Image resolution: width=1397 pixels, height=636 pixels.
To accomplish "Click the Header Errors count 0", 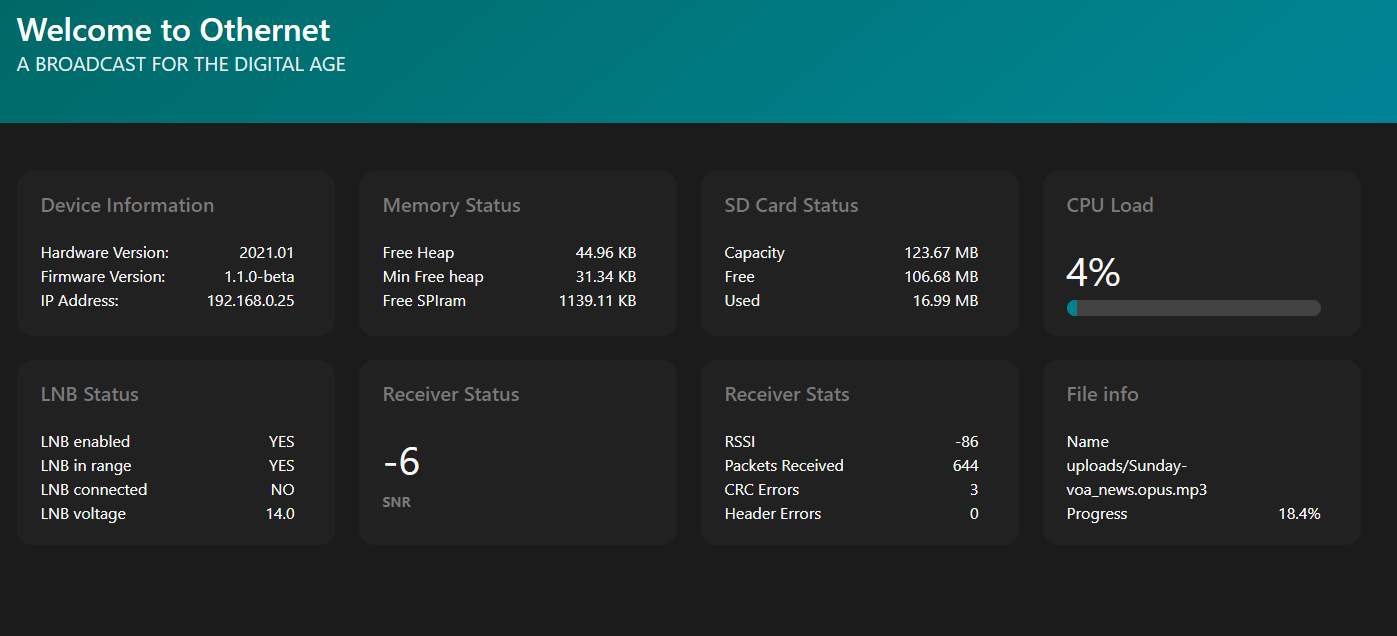I will click(x=974, y=514).
